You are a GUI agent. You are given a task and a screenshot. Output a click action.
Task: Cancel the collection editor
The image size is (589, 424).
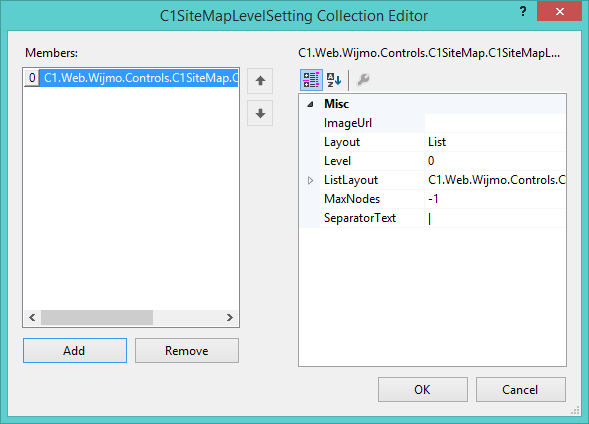[x=521, y=389]
